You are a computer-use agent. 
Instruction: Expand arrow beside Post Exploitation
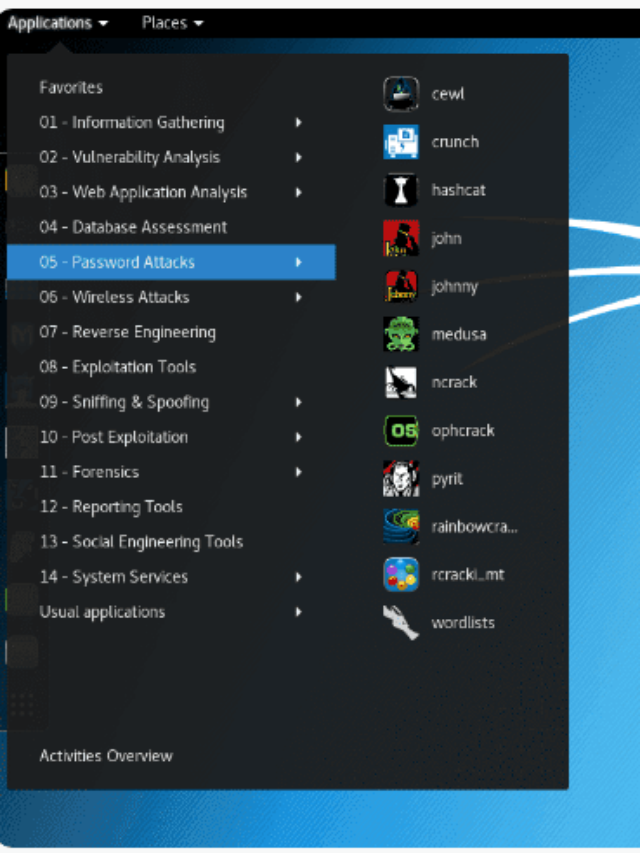[x=298, y=437]
